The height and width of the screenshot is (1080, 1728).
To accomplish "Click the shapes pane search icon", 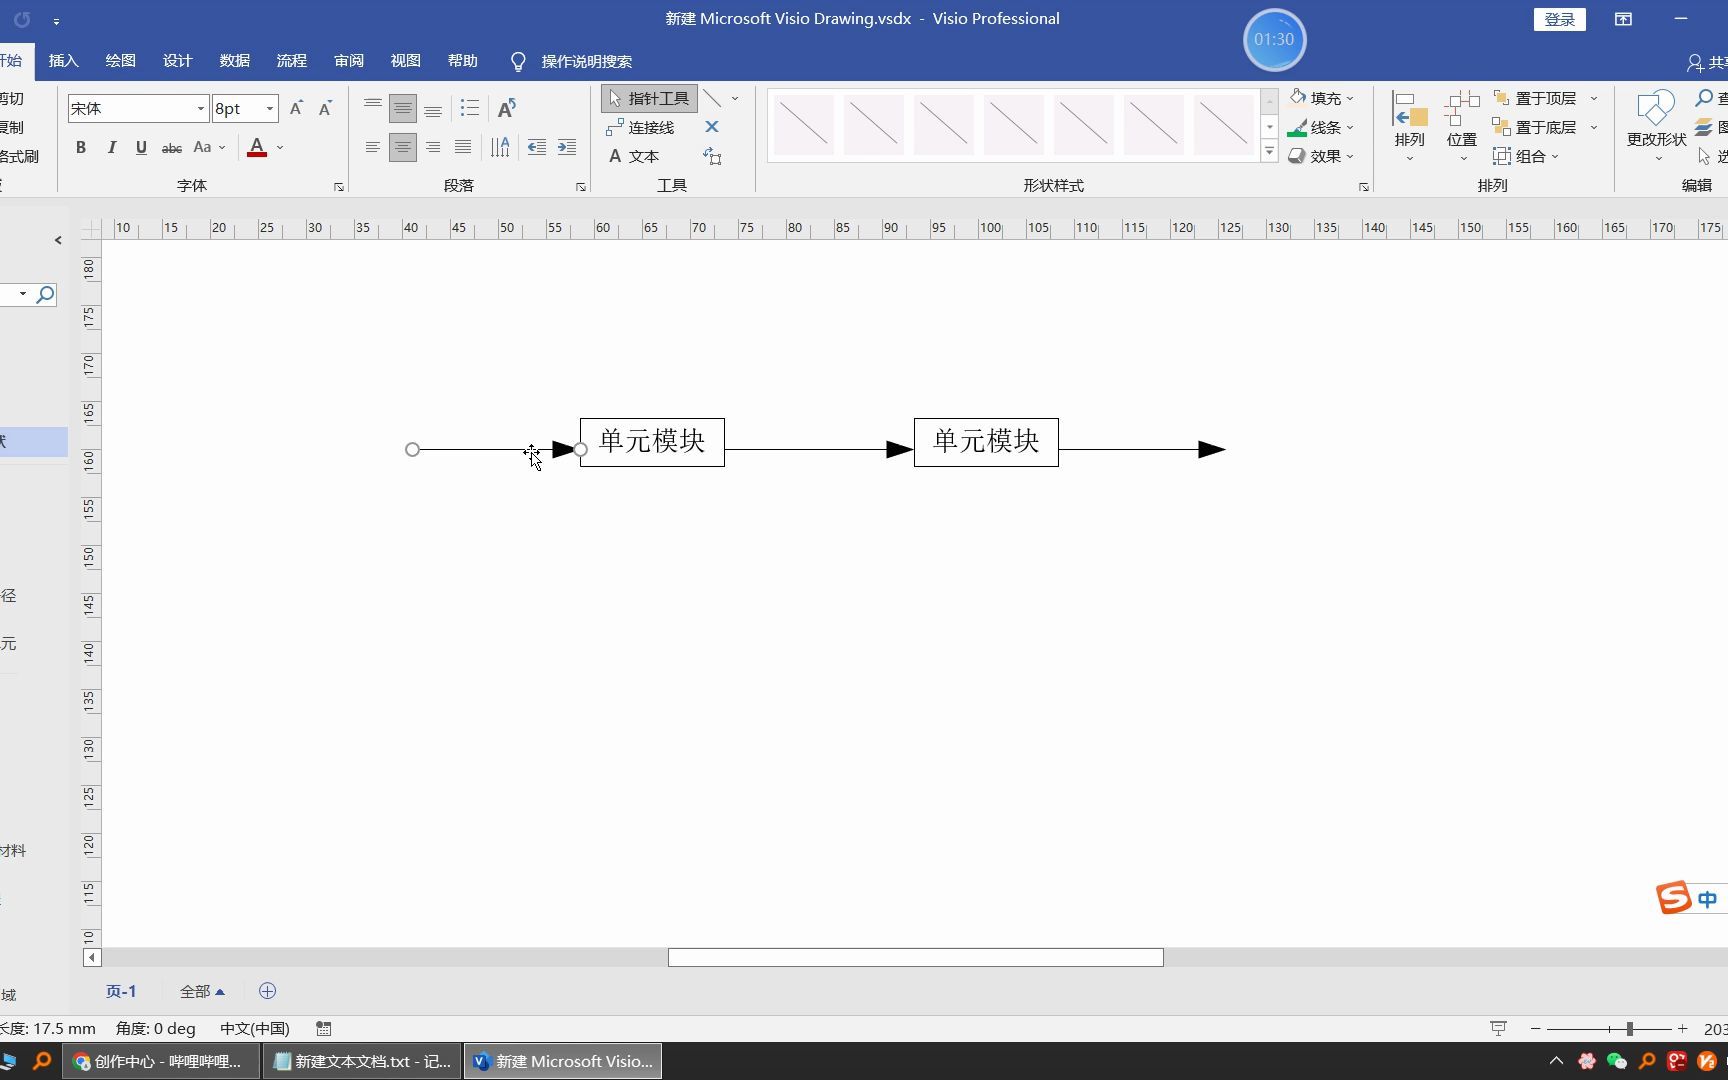I will [45, 294].
